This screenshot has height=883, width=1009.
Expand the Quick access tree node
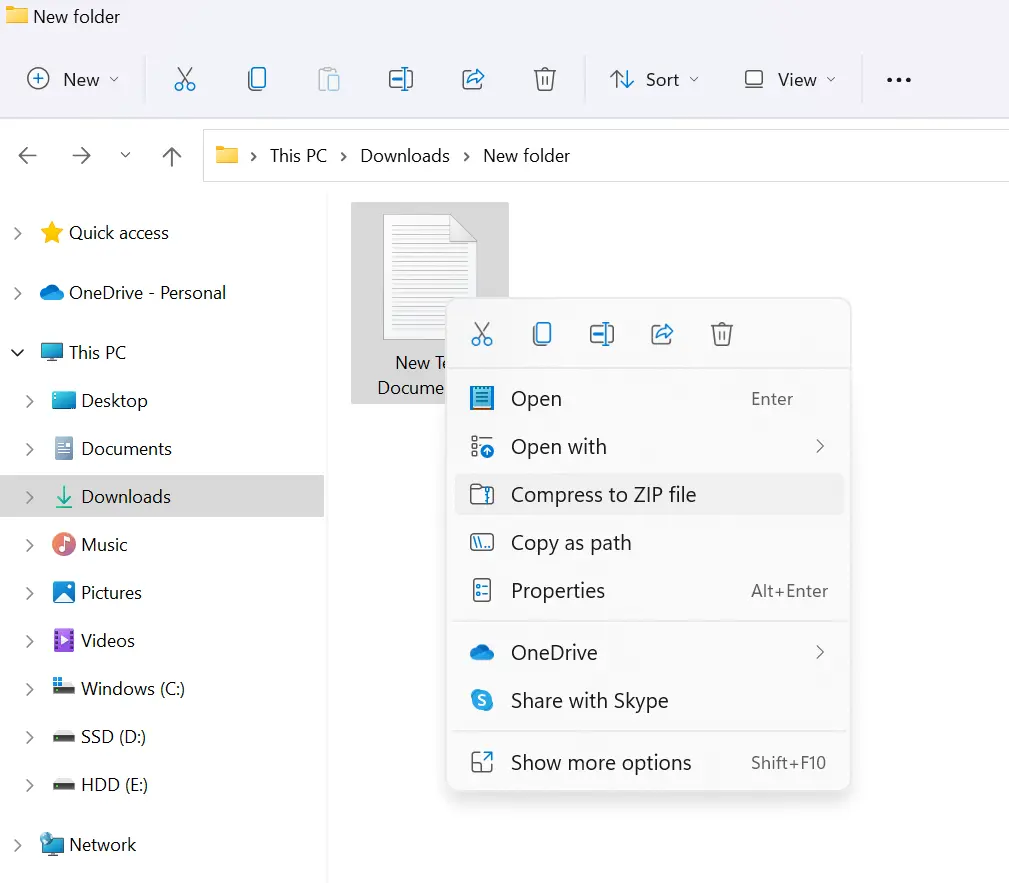(18, 233)
